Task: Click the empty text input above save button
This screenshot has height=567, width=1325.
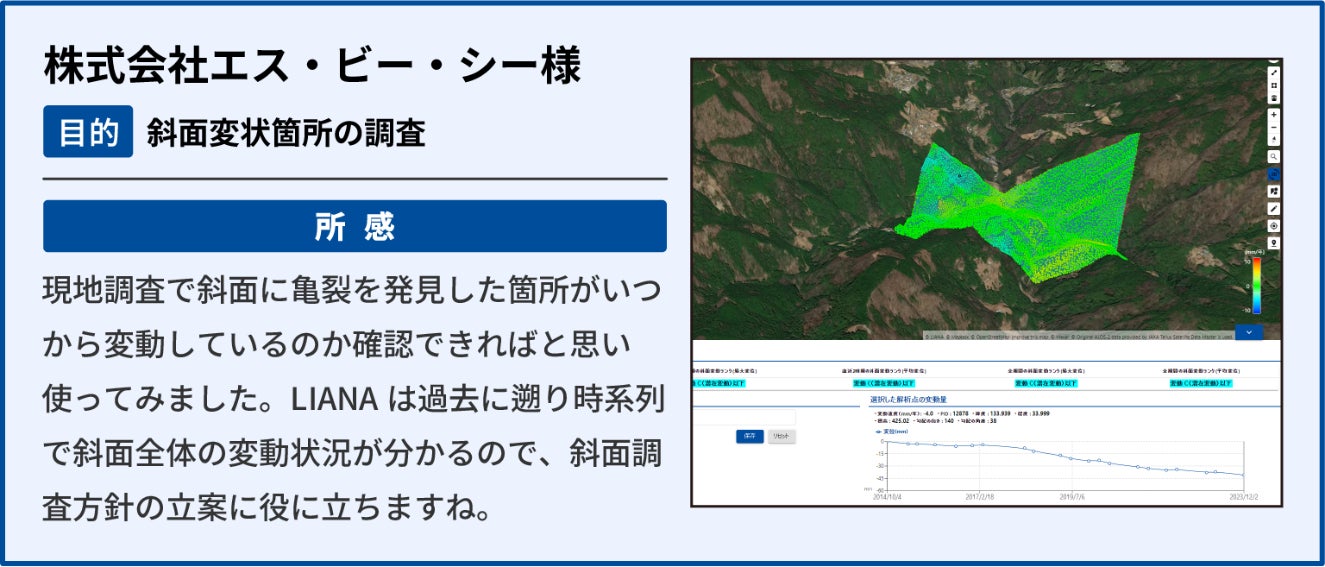Action: (743, 417)
